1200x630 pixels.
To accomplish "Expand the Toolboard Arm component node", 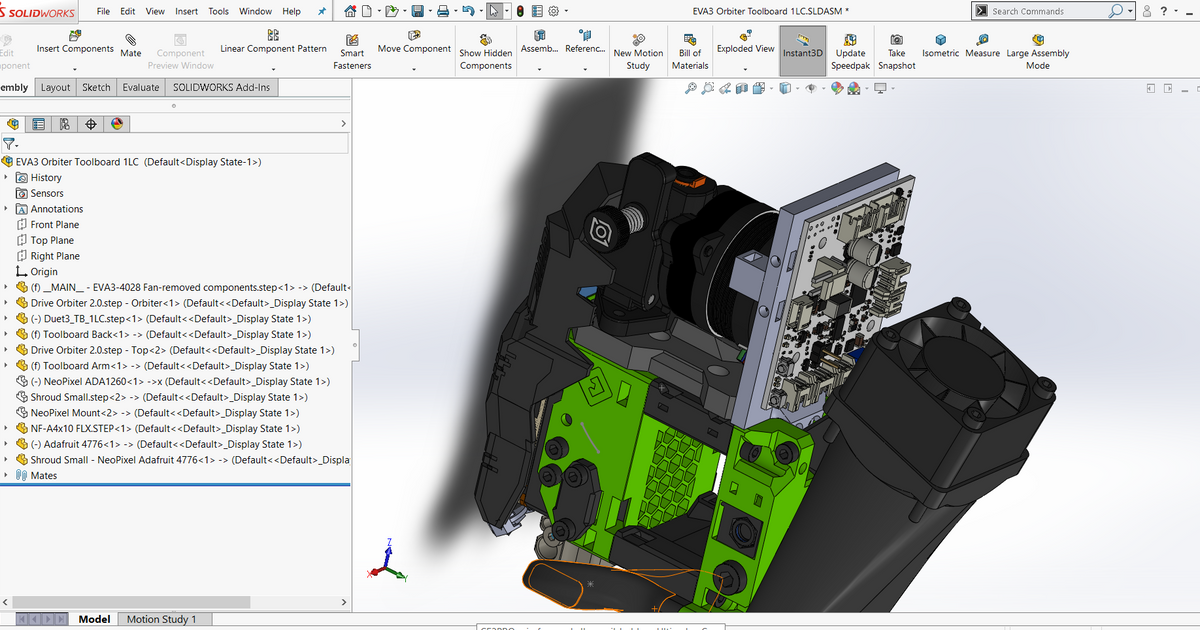I will point(7,366).
